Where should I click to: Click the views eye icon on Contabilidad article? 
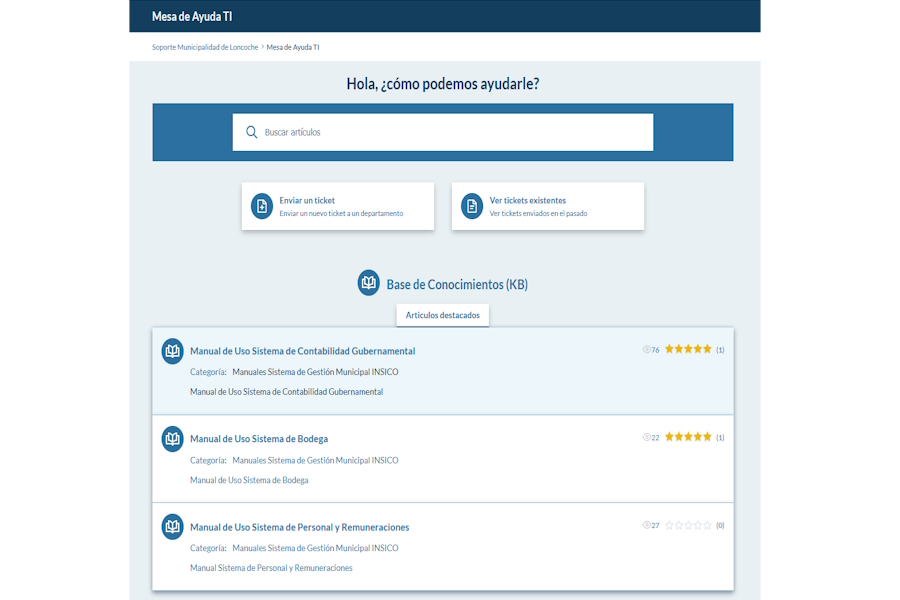[x=646, y=350]
